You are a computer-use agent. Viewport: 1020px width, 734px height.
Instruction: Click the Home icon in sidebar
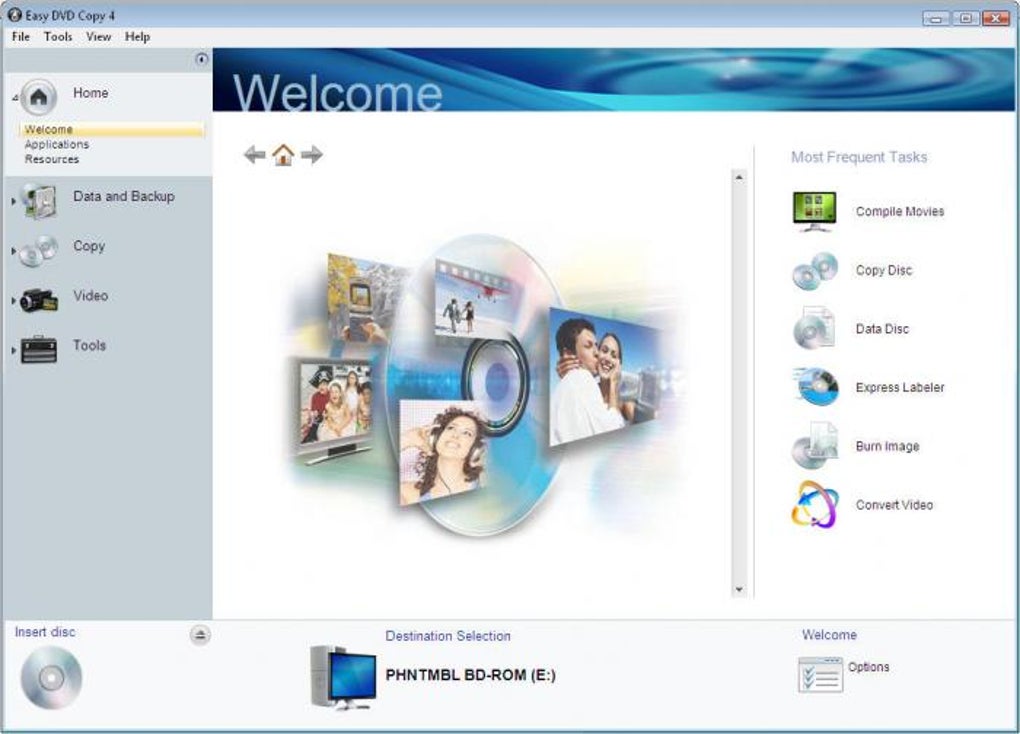(38, 97)
